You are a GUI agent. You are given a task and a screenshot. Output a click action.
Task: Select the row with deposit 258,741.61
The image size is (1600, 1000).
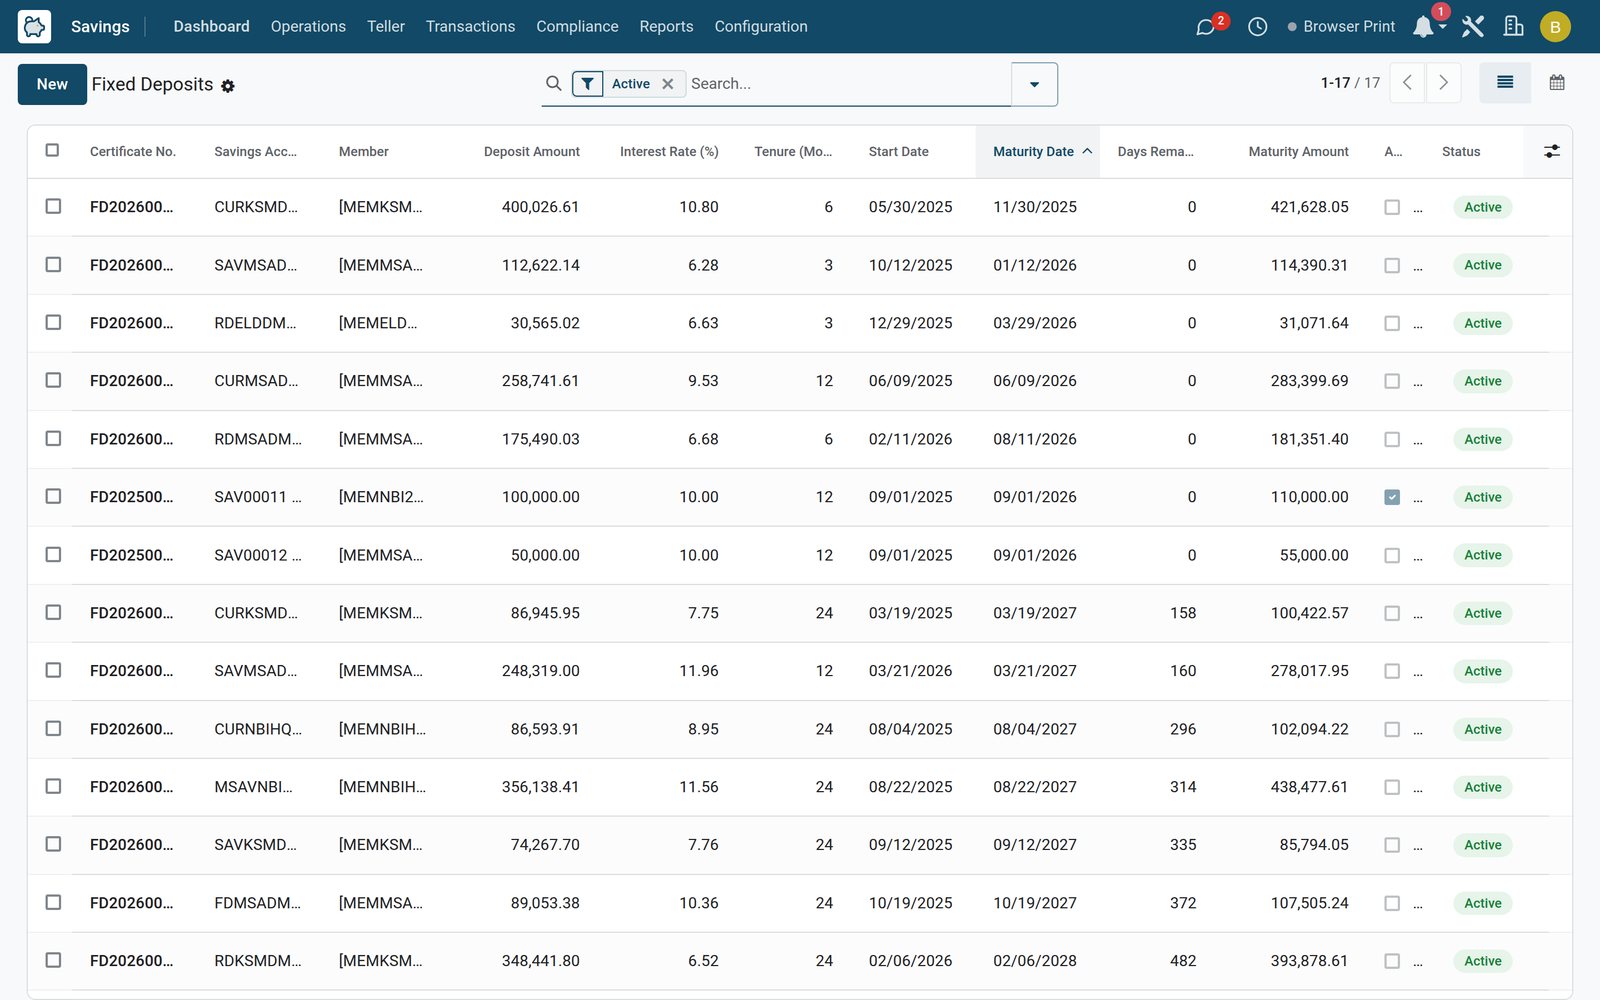pyautogui.click(x=53, y=380)
